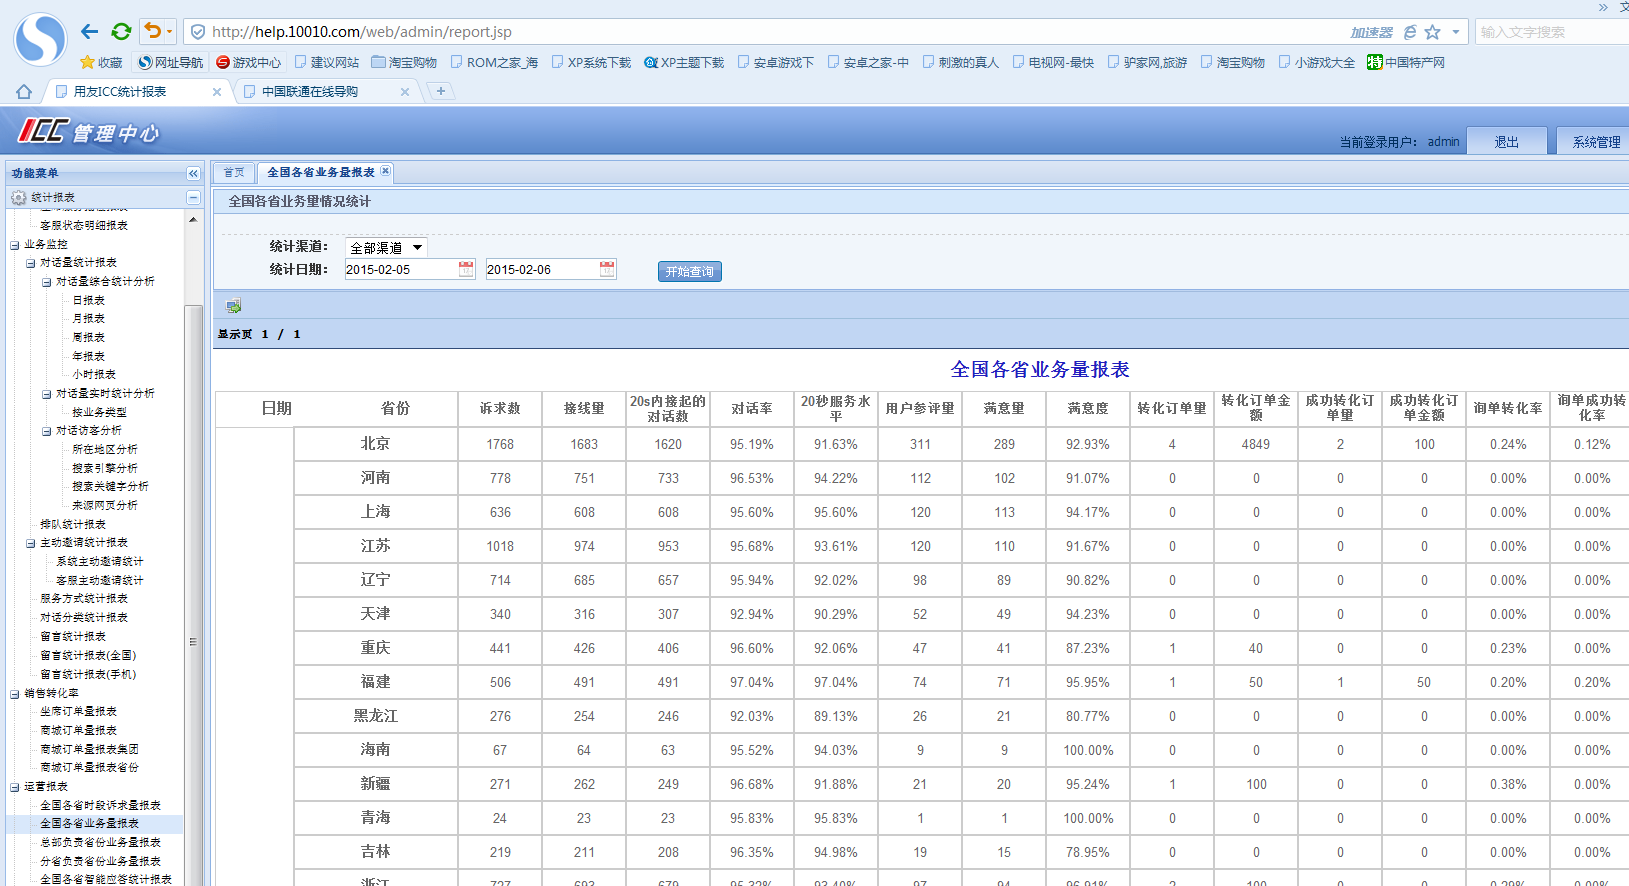Viewport: 1629px width, 886px height.
Task: Open the 全国各省时段诉求量报表 tree item
Action: tap(100, 805)
